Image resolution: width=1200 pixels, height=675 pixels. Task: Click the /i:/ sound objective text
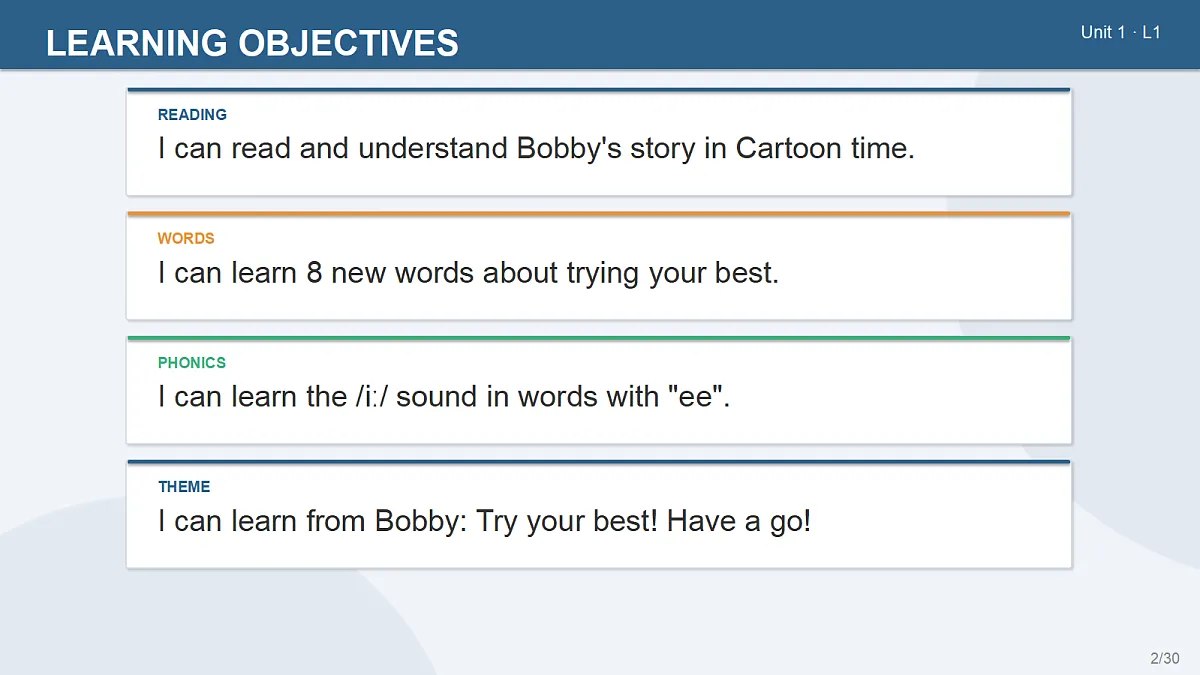point(444,397)
